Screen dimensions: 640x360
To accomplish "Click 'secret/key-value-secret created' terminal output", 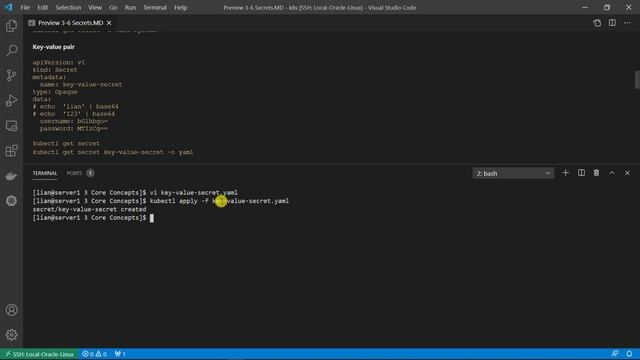I will [x=89, y=209].
